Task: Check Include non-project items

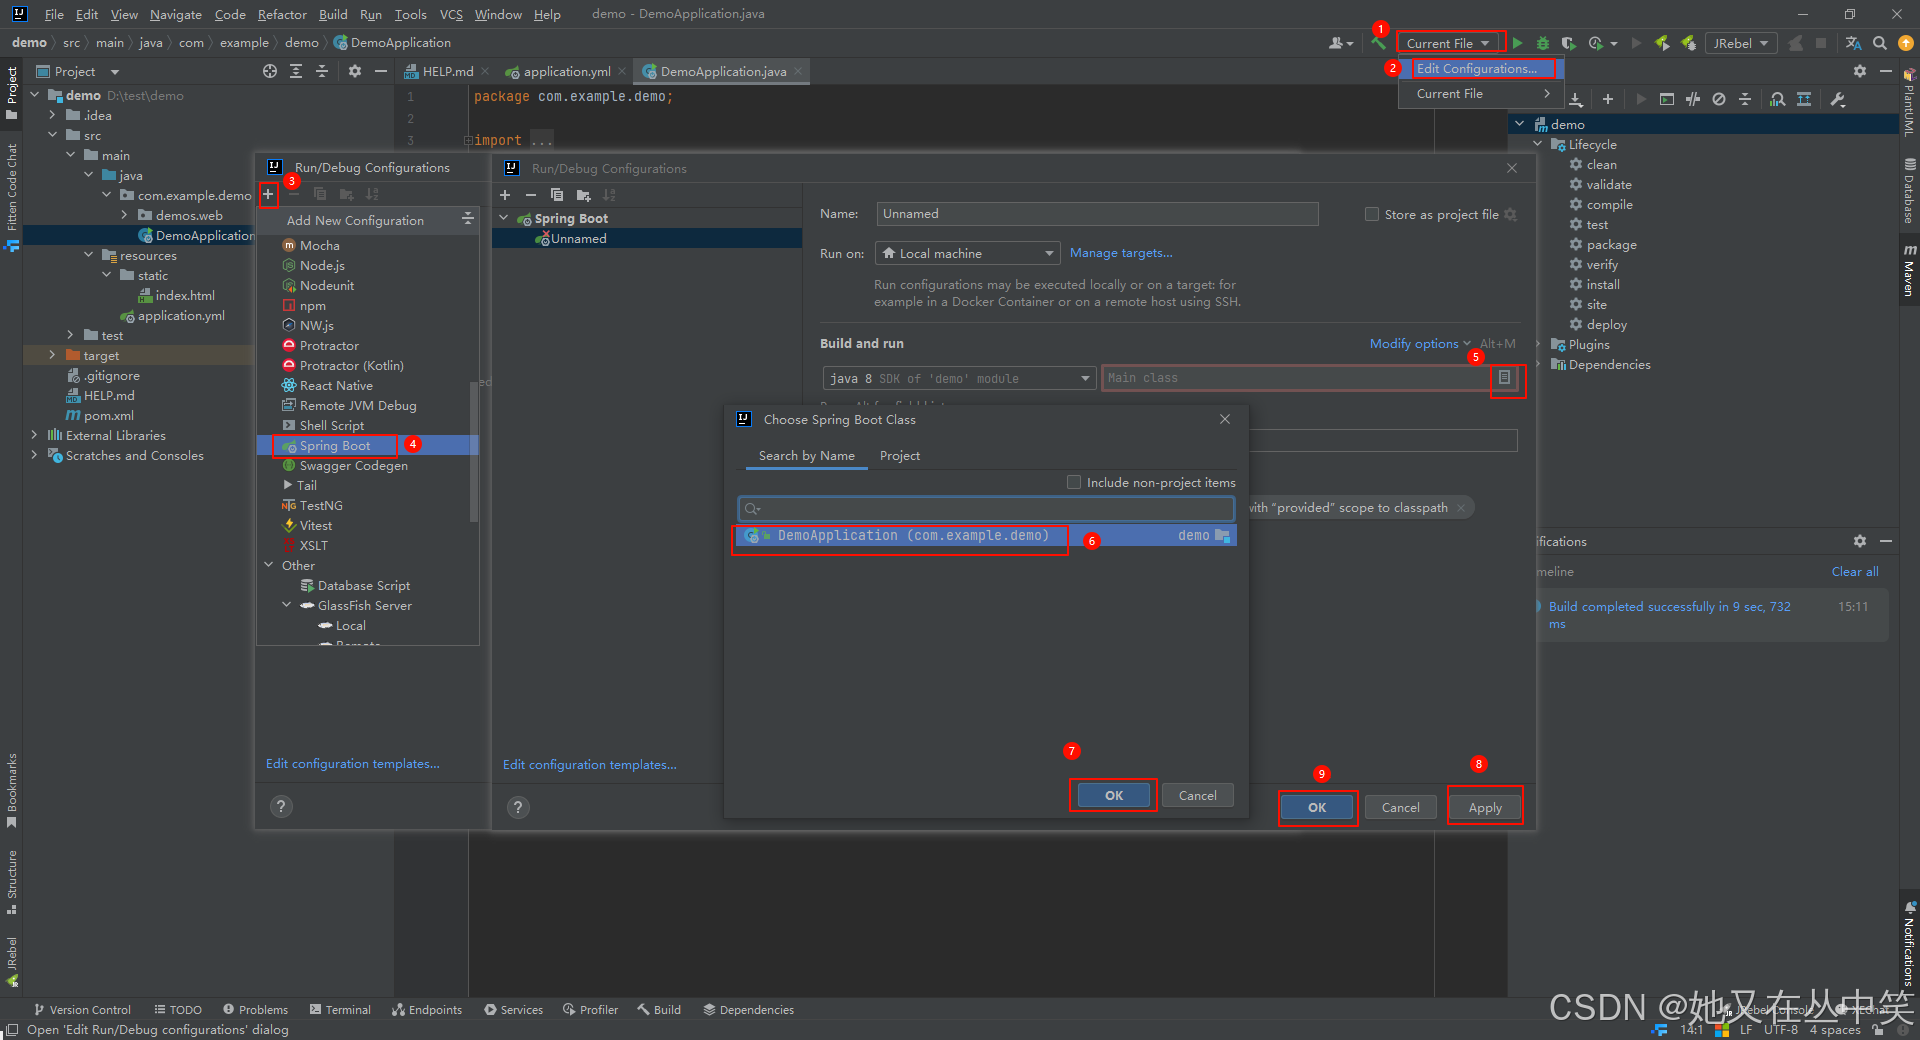Action: [1074, 482]
